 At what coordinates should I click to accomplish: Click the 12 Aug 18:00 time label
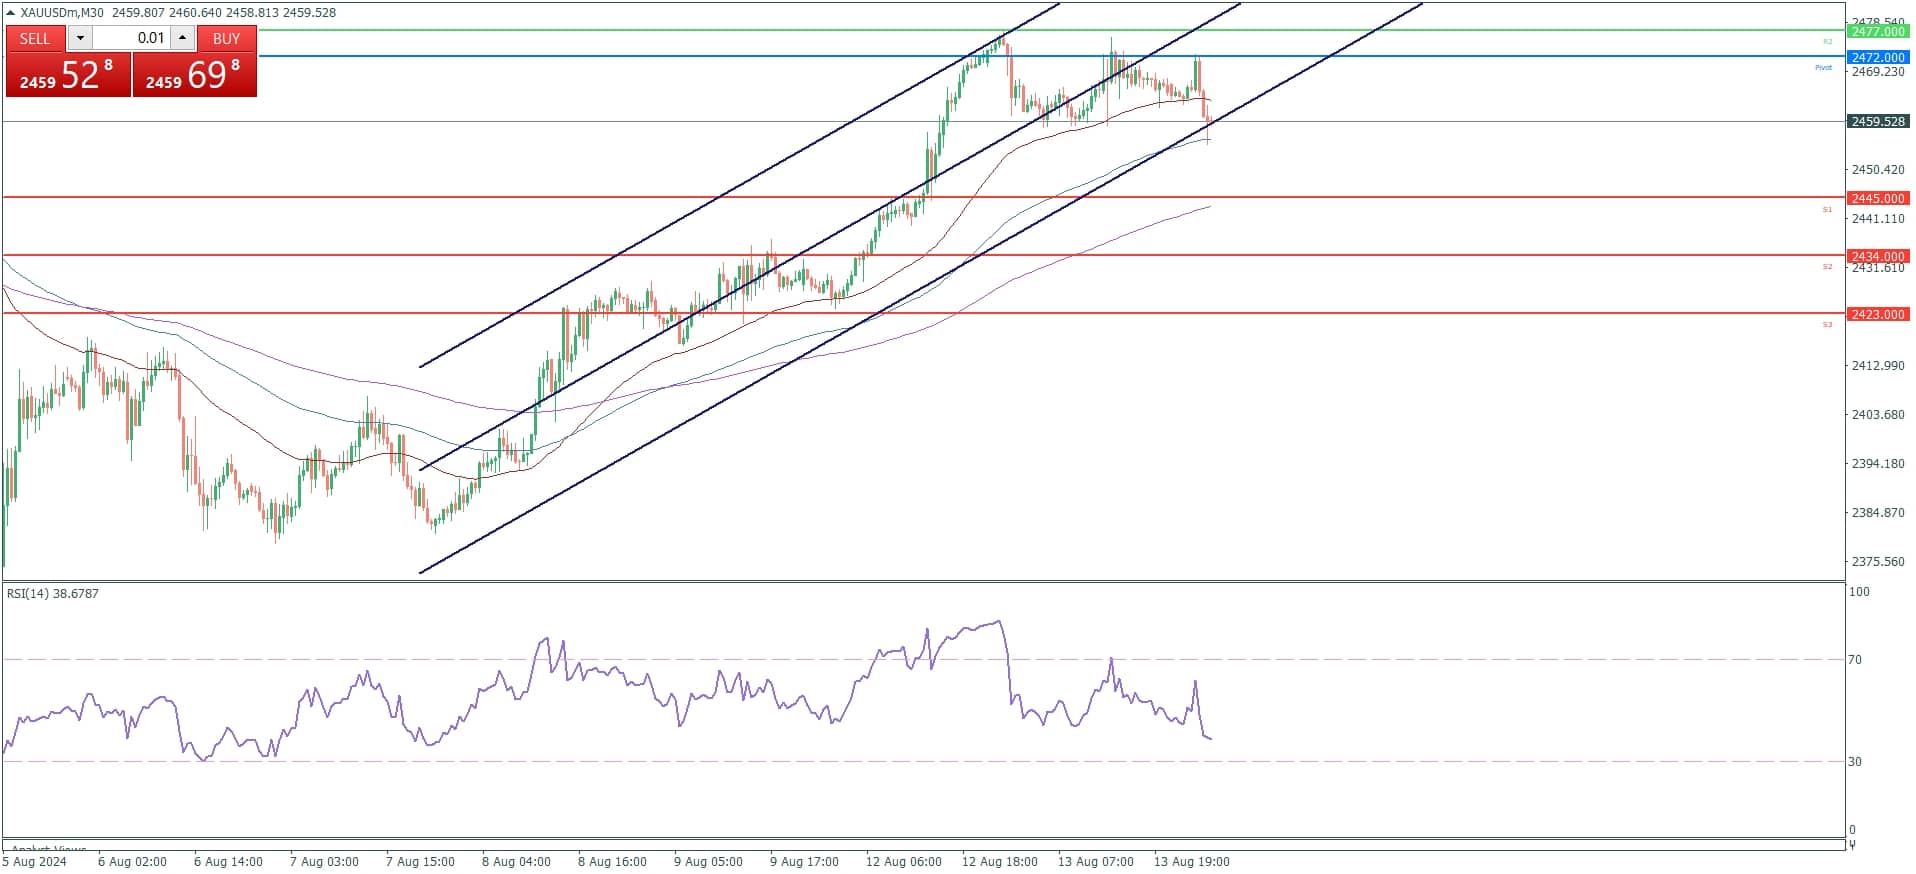click(x=1000, y=861)
